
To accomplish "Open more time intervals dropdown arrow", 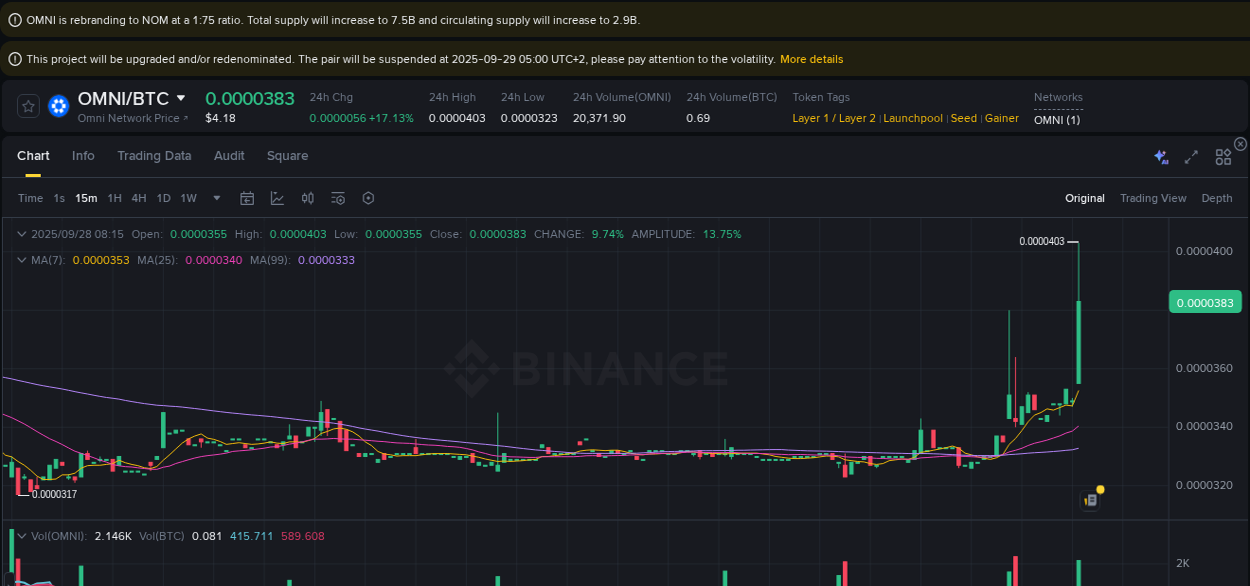I will point(216,198).
